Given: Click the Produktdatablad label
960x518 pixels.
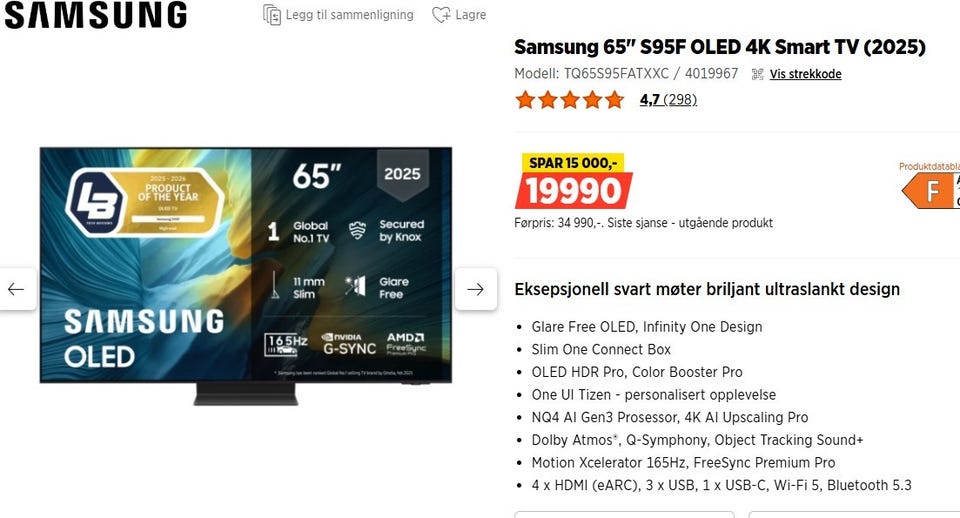Looking at the screenshot, I should pos(929,167).
